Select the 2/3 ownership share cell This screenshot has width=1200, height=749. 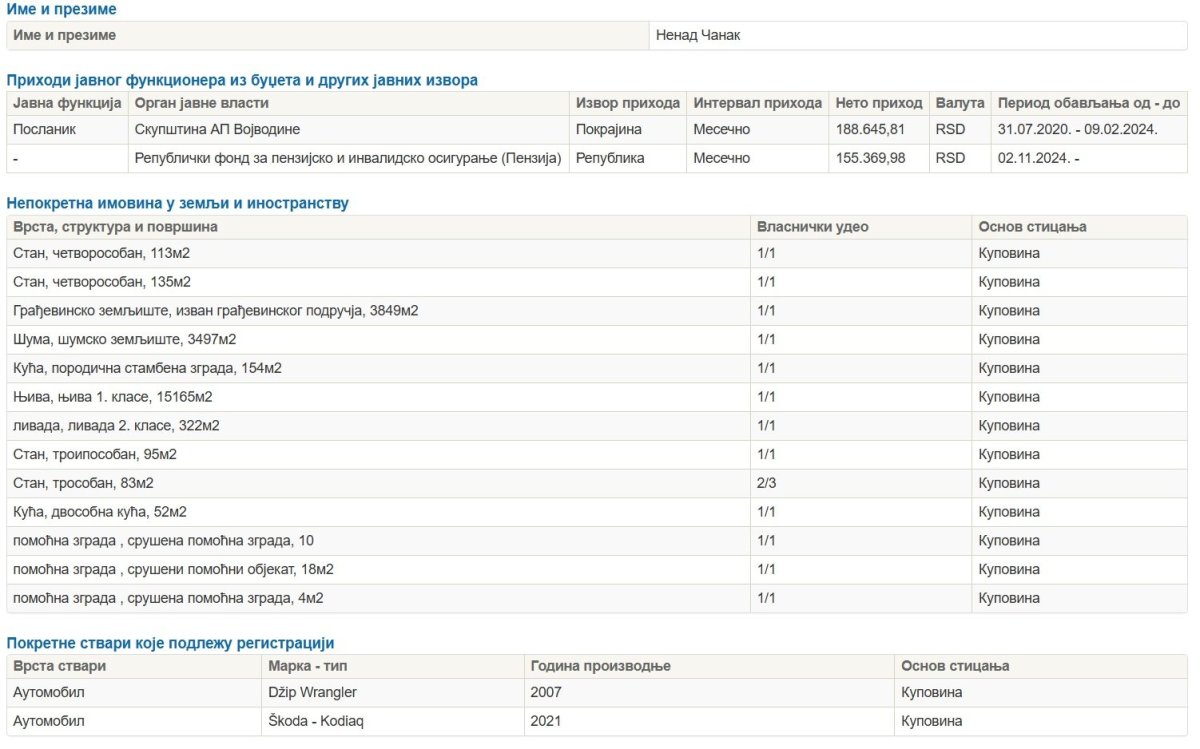tap(767, 483)
